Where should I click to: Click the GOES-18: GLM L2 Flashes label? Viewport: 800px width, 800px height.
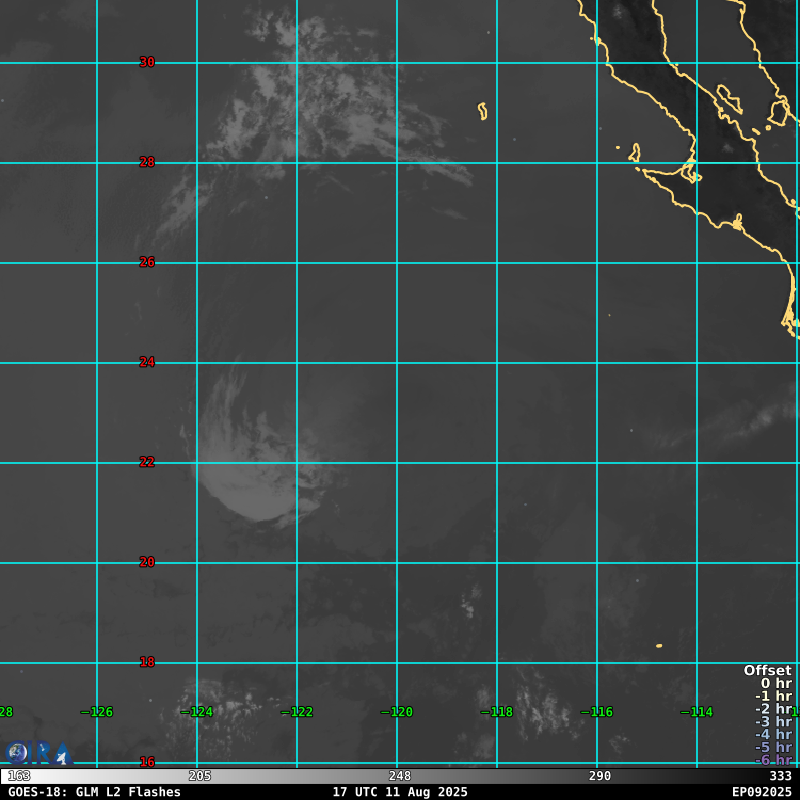tap(95, 792)
